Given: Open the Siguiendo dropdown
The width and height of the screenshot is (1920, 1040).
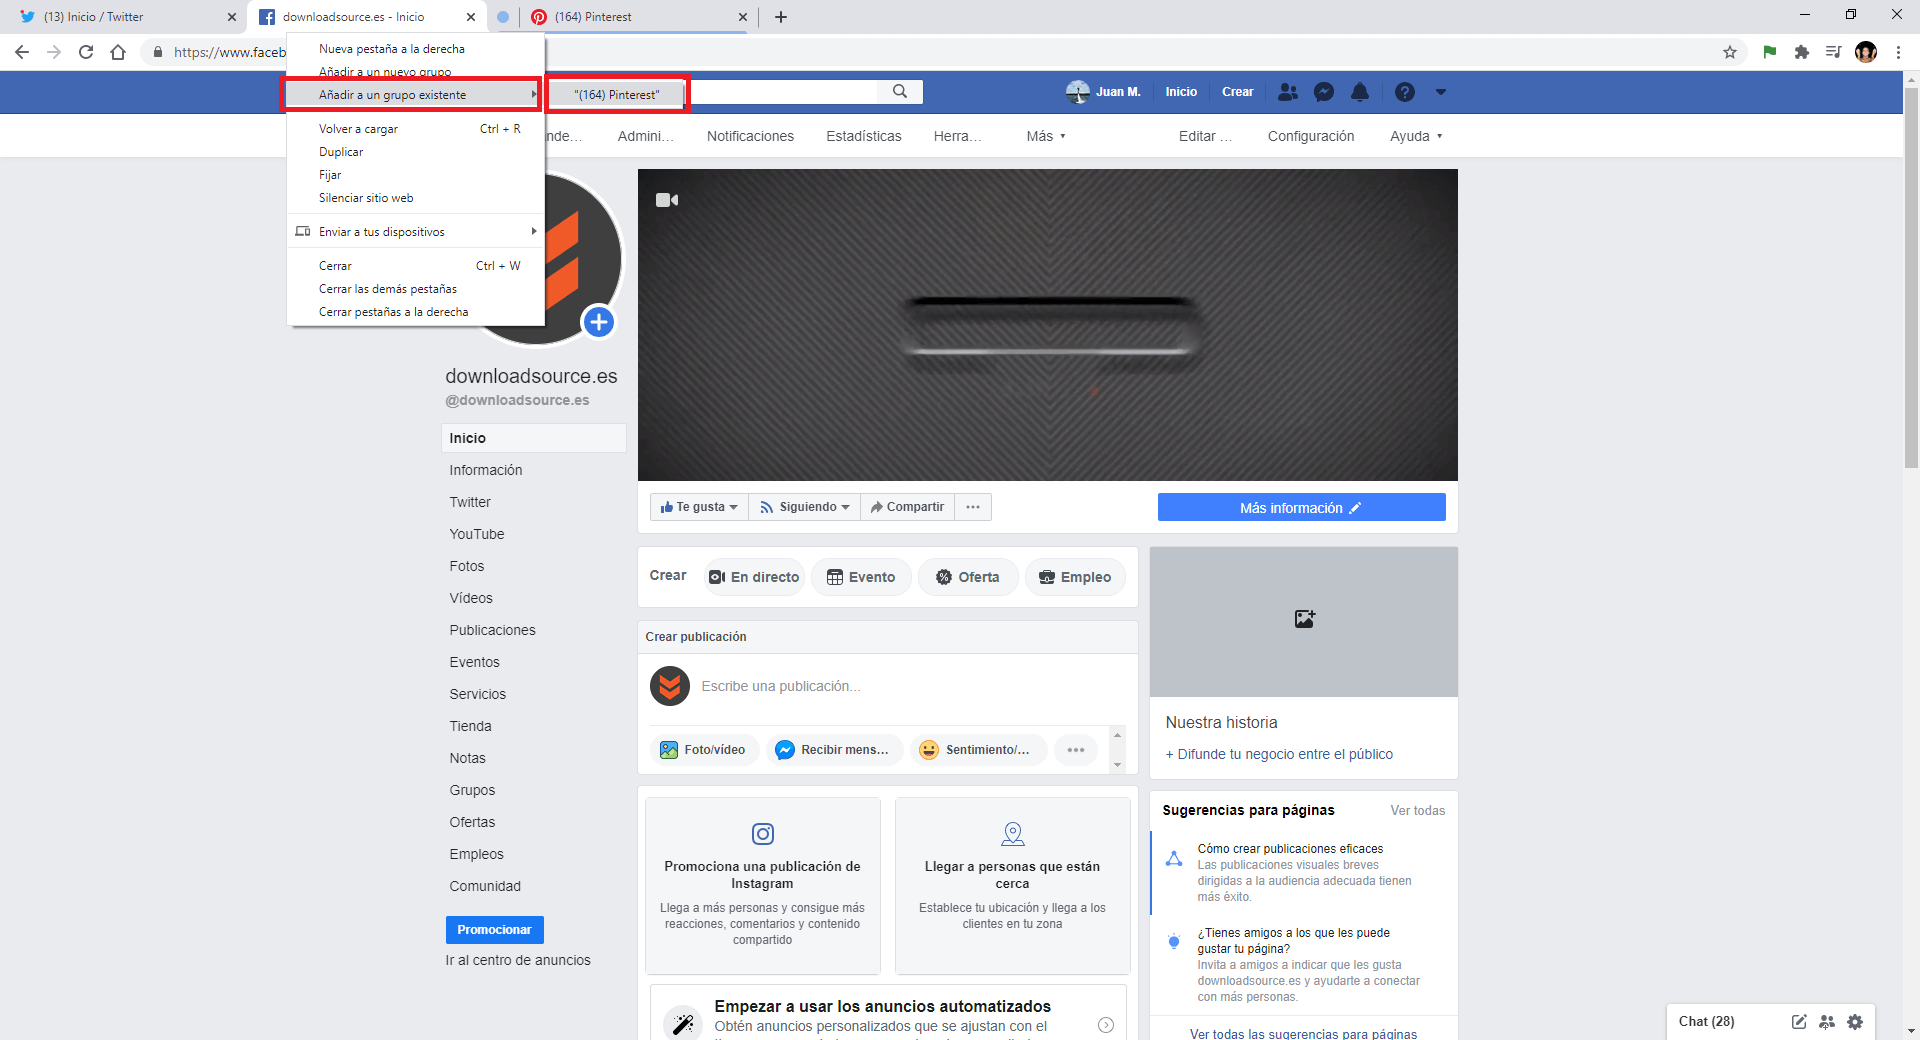Looking at the screenshot, I should [x=805, y=507].
